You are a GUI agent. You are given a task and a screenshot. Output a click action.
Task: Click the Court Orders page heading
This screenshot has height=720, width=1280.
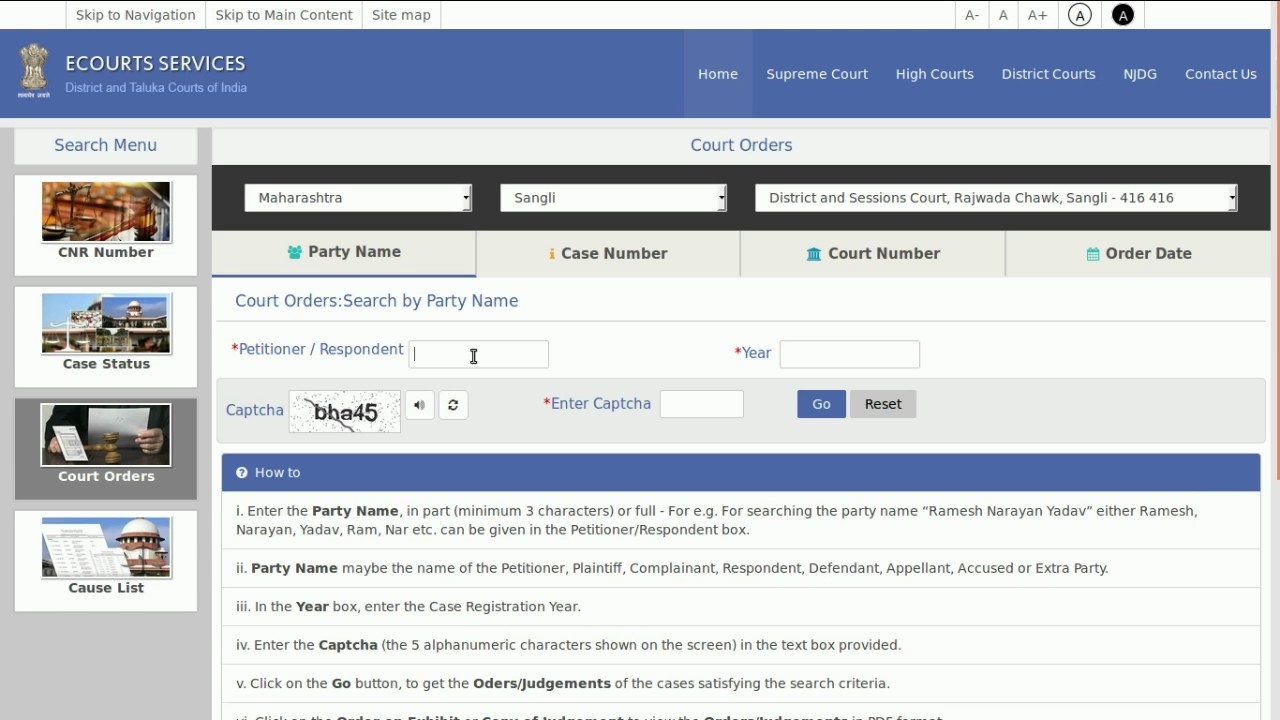tap(741, 145)
